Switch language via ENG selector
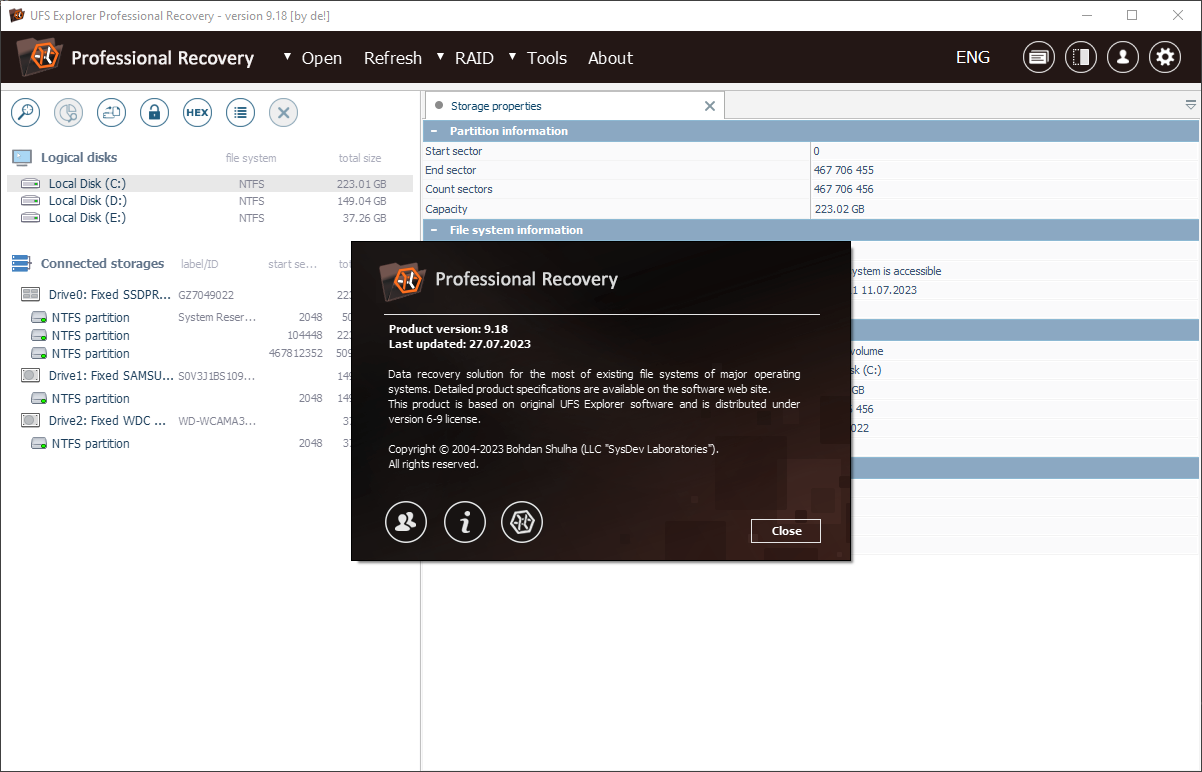The image size is (1202, 772). (x=973, y=57)
